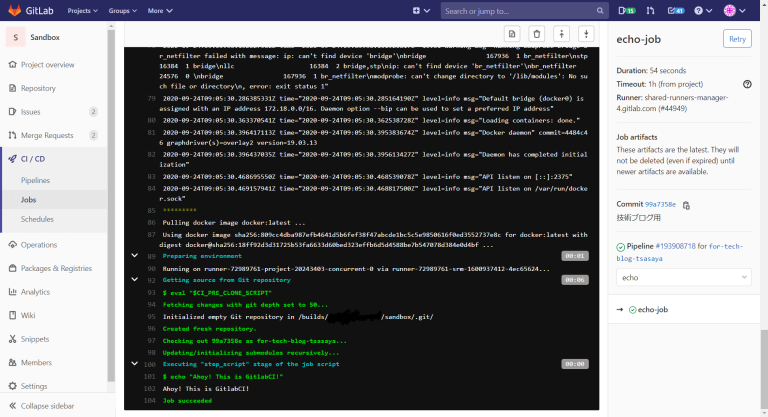Open the Projects menu
This screenshot has width=768, height=417.
[x=82, y=10]
